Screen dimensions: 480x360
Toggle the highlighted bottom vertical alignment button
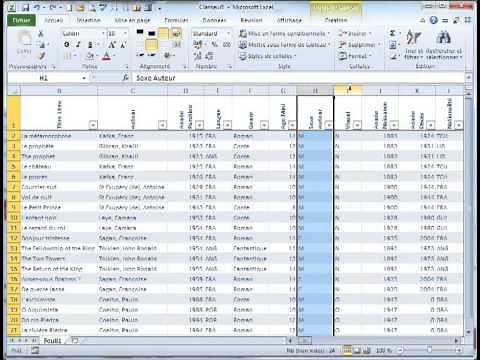coord(163,33)
